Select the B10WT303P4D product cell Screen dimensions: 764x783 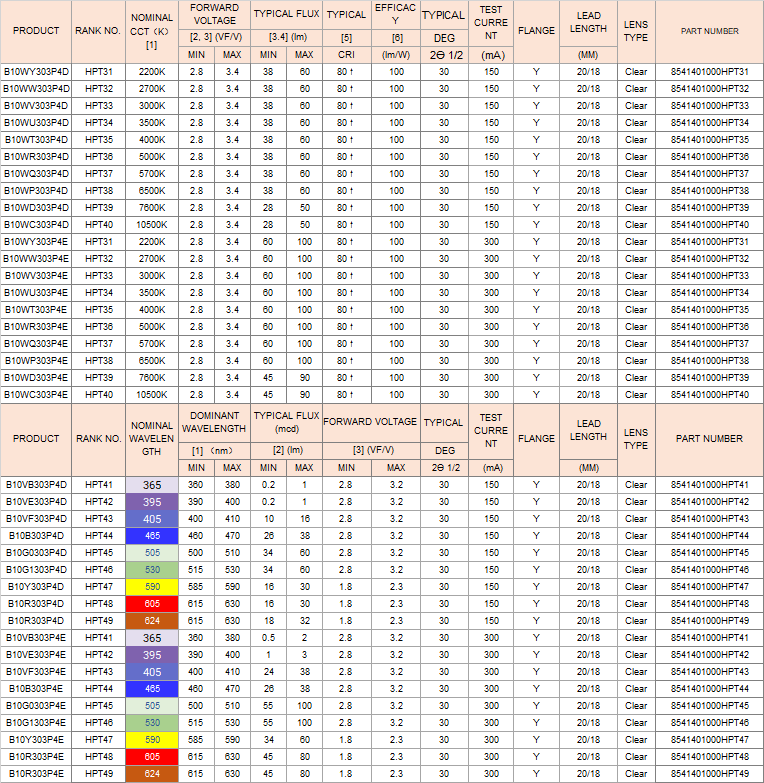coord(36,140)
